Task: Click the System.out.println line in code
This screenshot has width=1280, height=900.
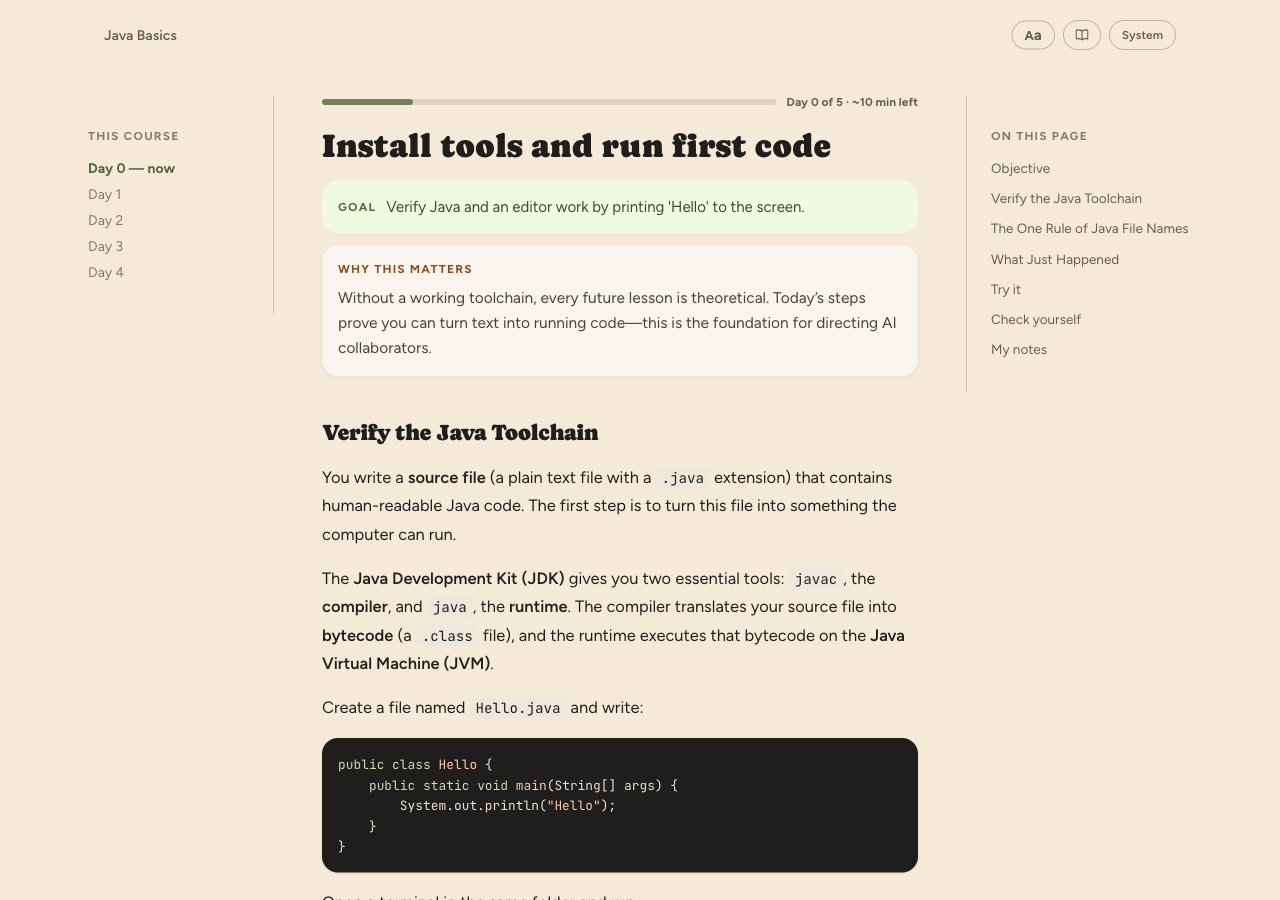Action: coord(508,805)
